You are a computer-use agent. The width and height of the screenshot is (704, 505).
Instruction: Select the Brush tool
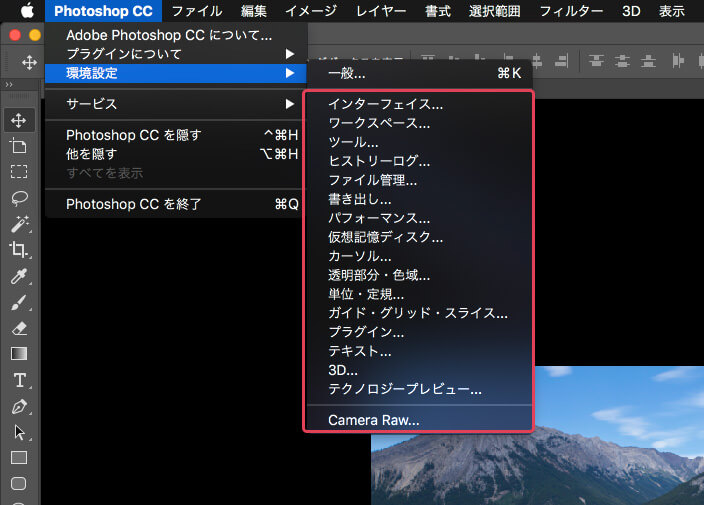pyautogui.click(x=18, y=302)
